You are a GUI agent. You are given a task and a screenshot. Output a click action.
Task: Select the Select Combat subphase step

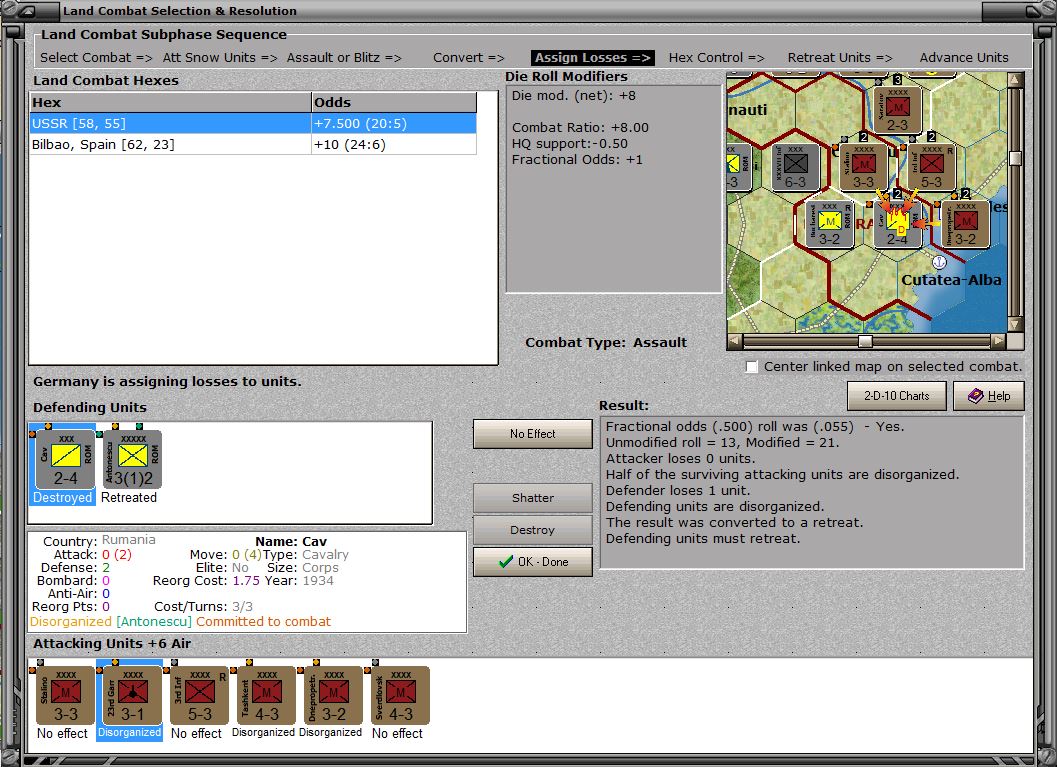pos(96,57)
